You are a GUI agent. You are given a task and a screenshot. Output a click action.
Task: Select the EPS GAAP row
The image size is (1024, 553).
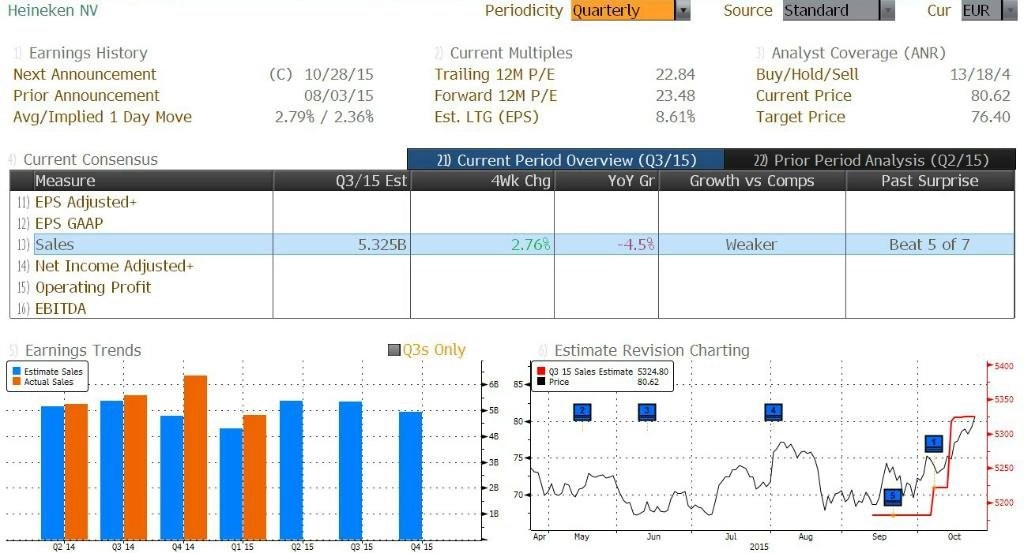click(512, 223)
